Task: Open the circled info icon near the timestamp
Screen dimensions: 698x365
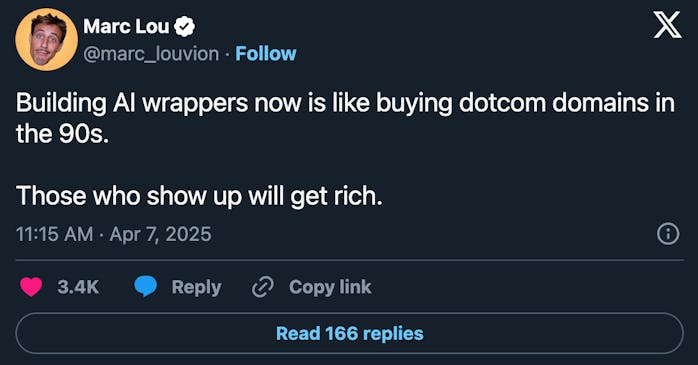Action: [x=668, y=234]
